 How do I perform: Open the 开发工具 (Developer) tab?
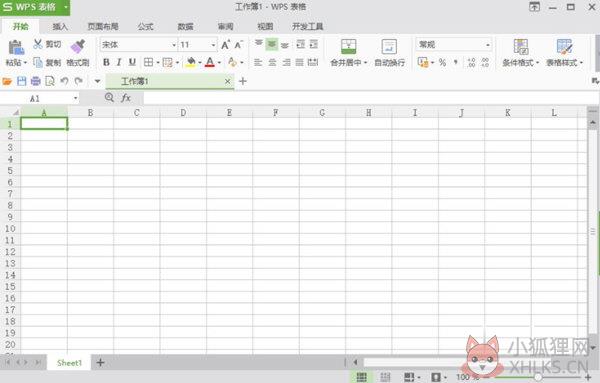coord(308,26)
